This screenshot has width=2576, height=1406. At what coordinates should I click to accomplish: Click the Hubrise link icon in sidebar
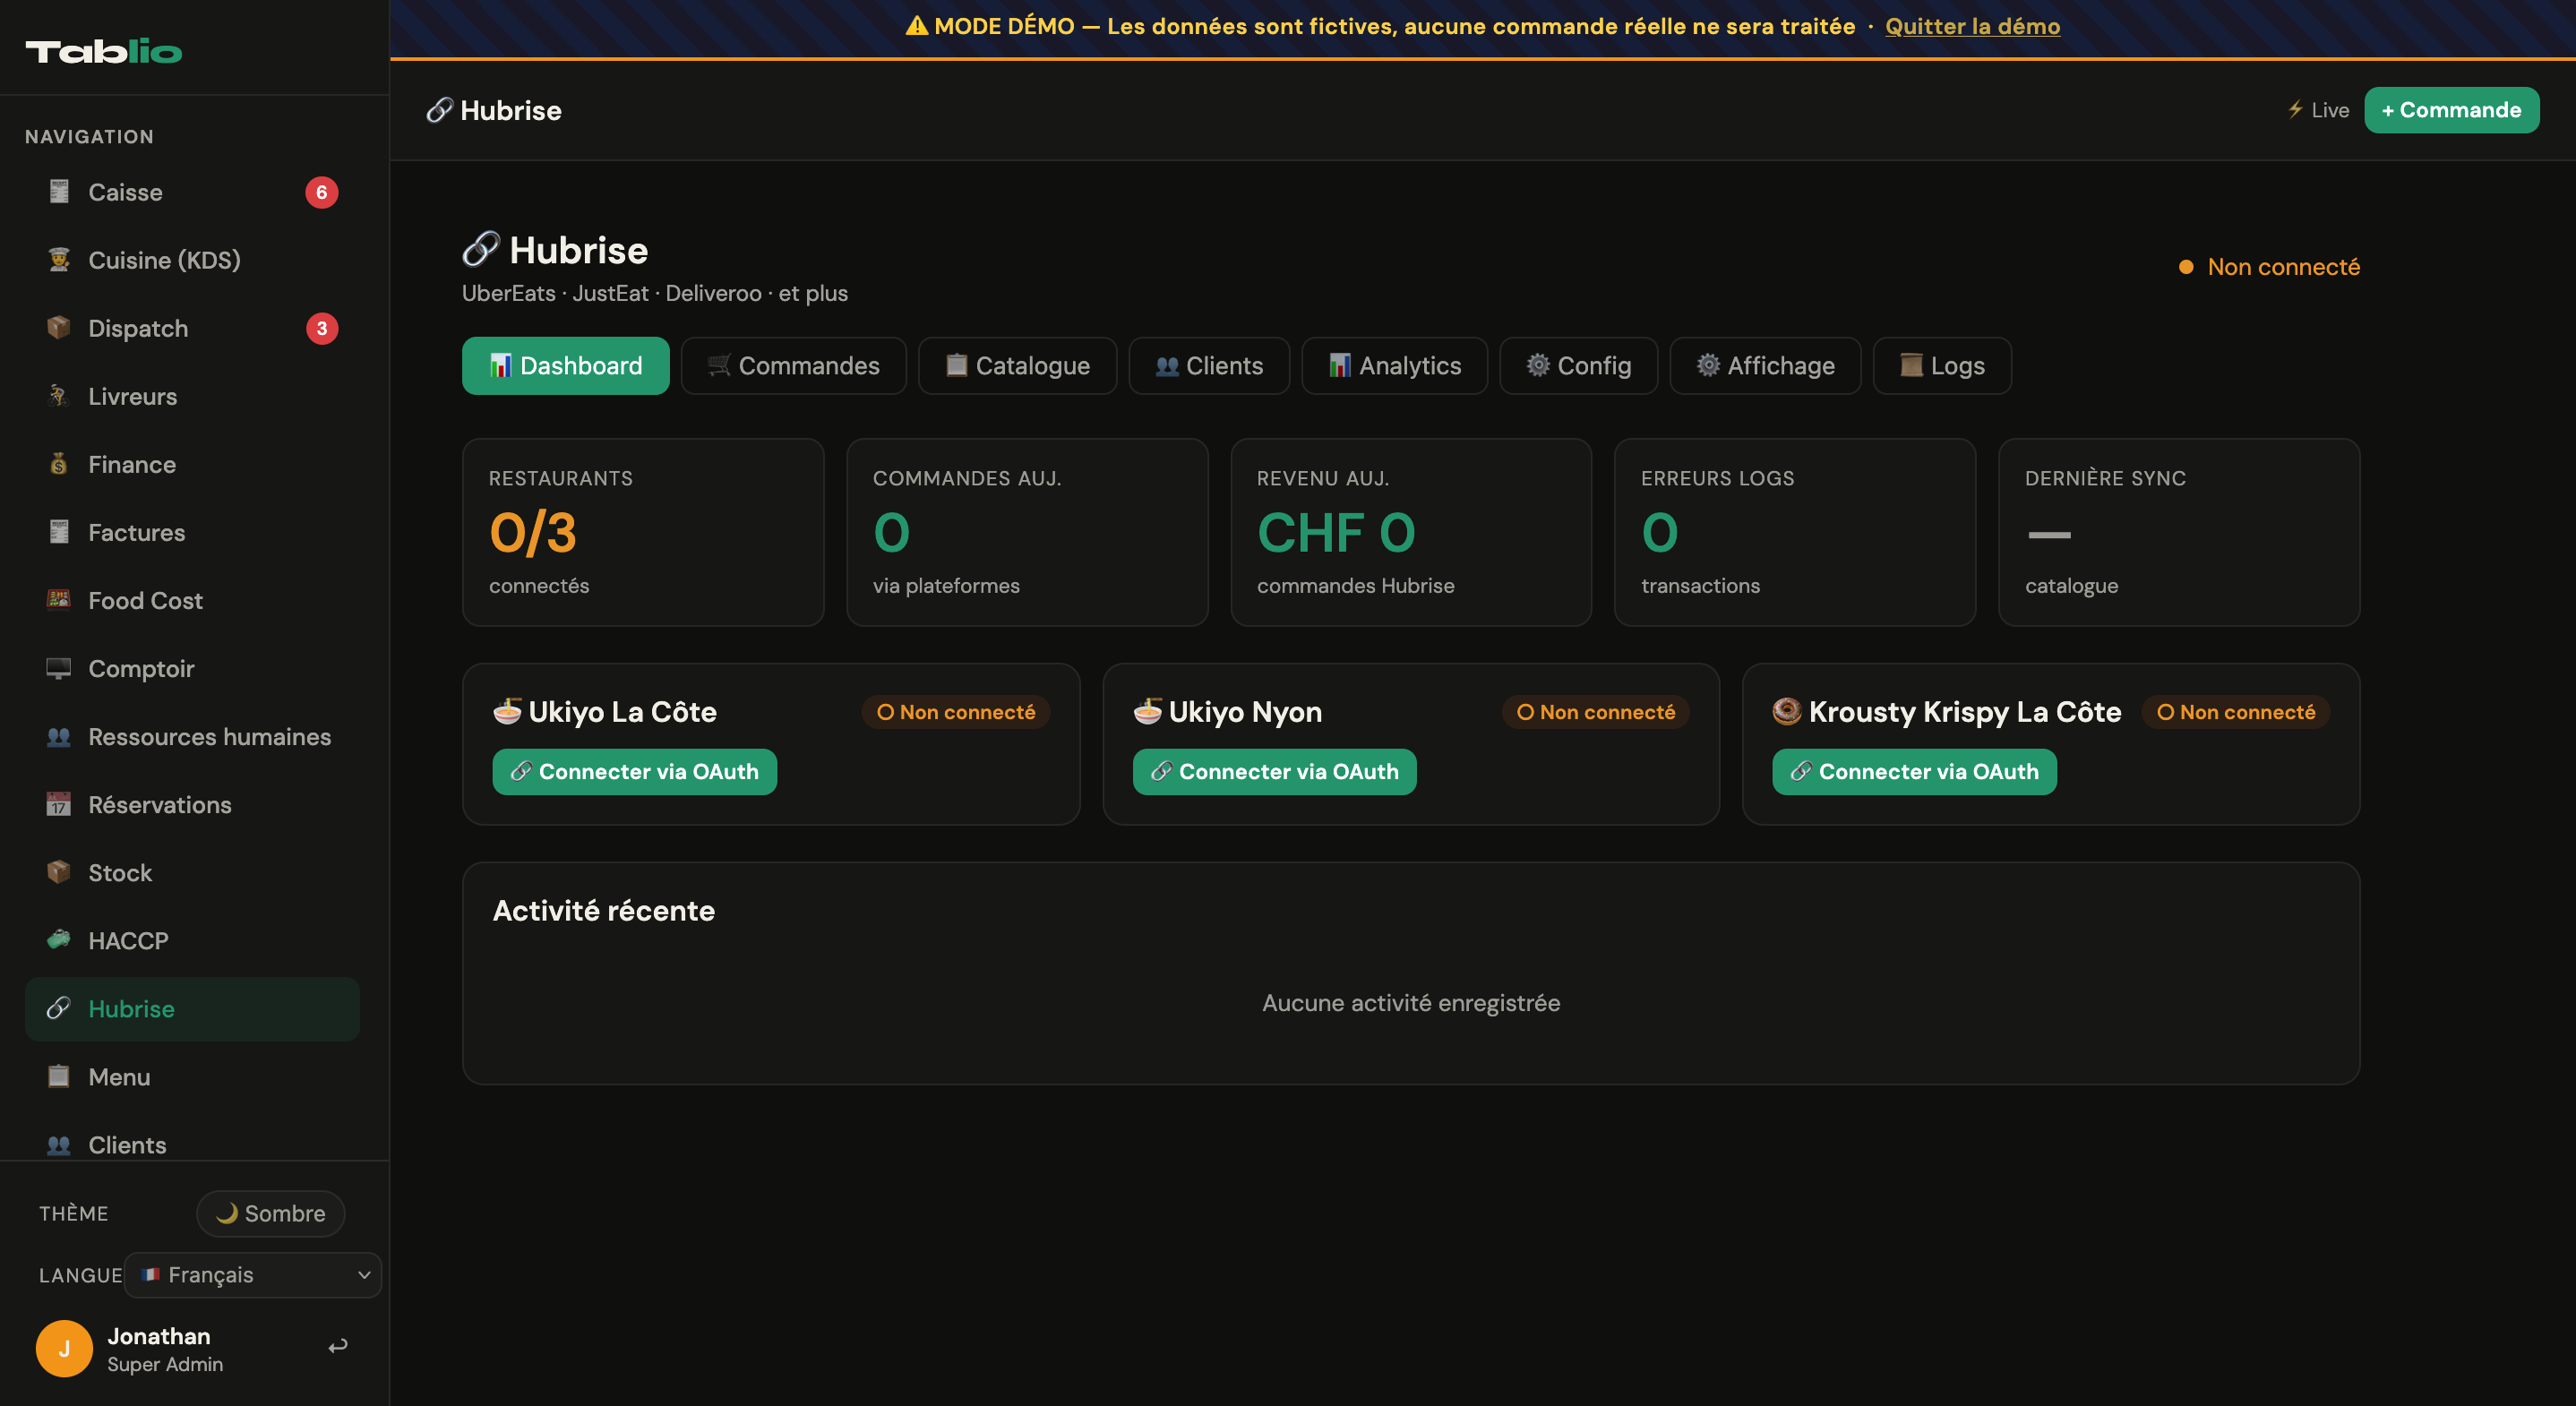(x=59, y=1008)
